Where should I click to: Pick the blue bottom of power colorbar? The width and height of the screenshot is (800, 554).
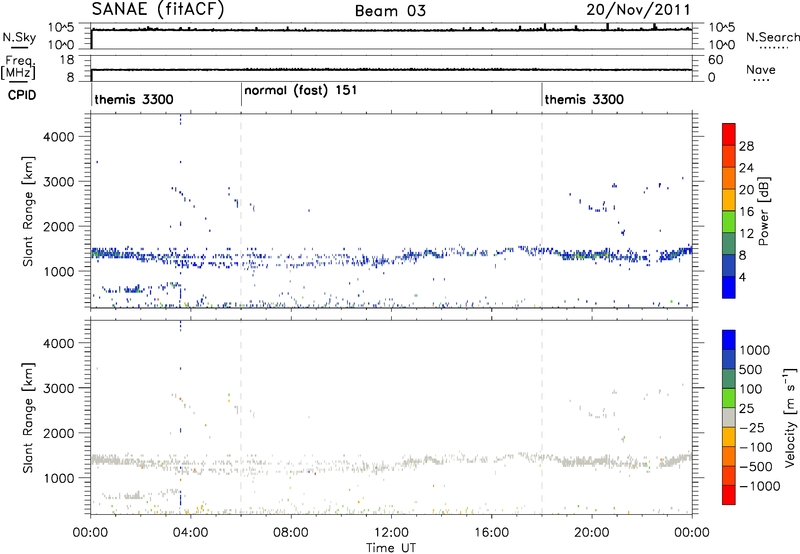tap(729, 287)
